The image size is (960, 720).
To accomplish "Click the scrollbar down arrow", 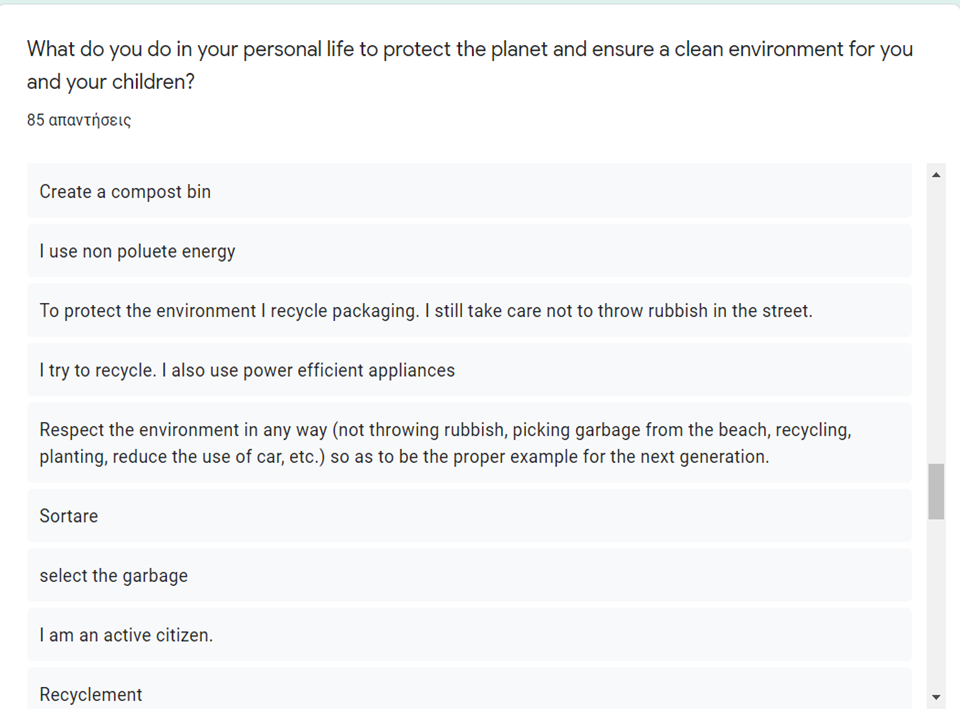I will [x=936, y=697].
